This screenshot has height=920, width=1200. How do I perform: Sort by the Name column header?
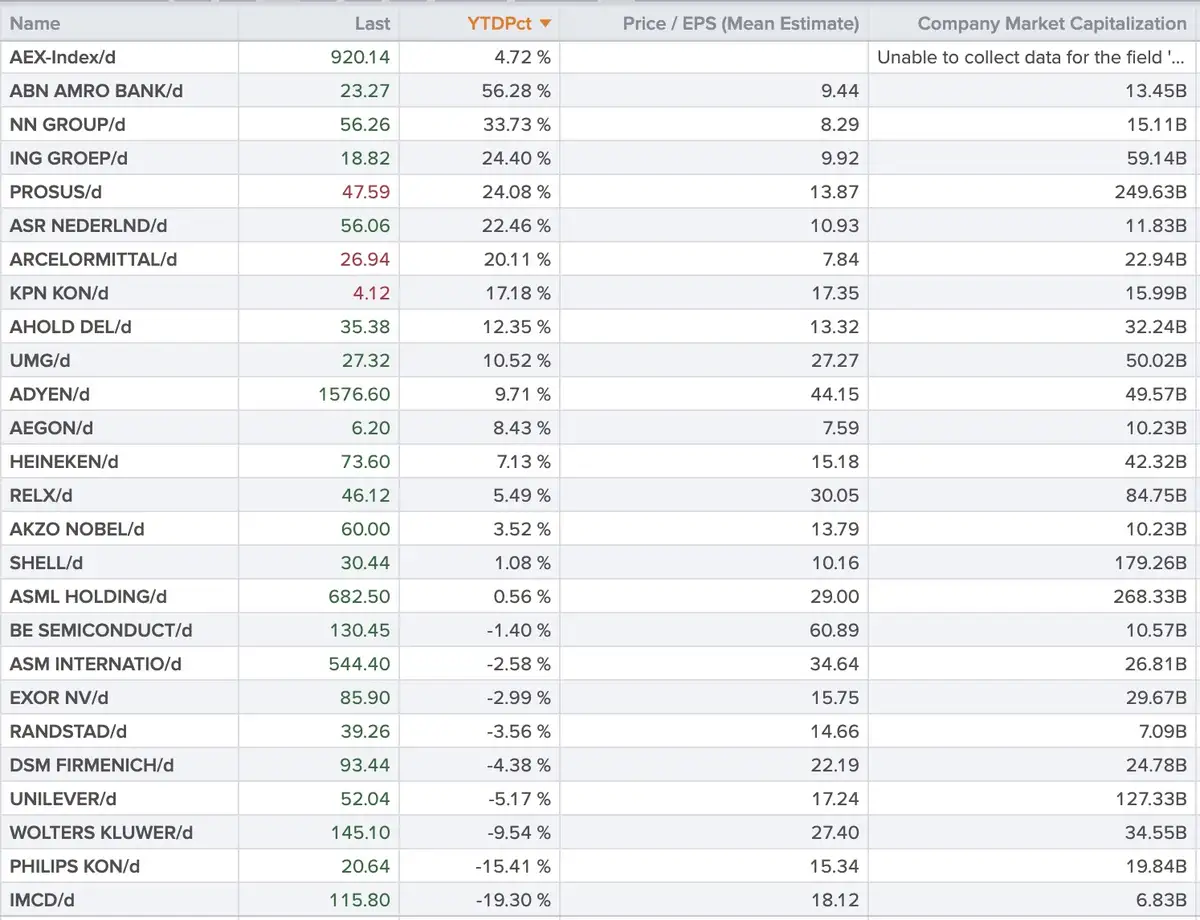pos(35,23)
